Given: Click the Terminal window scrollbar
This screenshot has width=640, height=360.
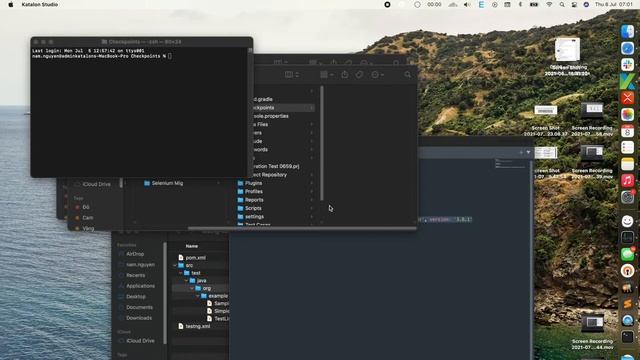Looking at the screenshot, I should coord(250,112).
